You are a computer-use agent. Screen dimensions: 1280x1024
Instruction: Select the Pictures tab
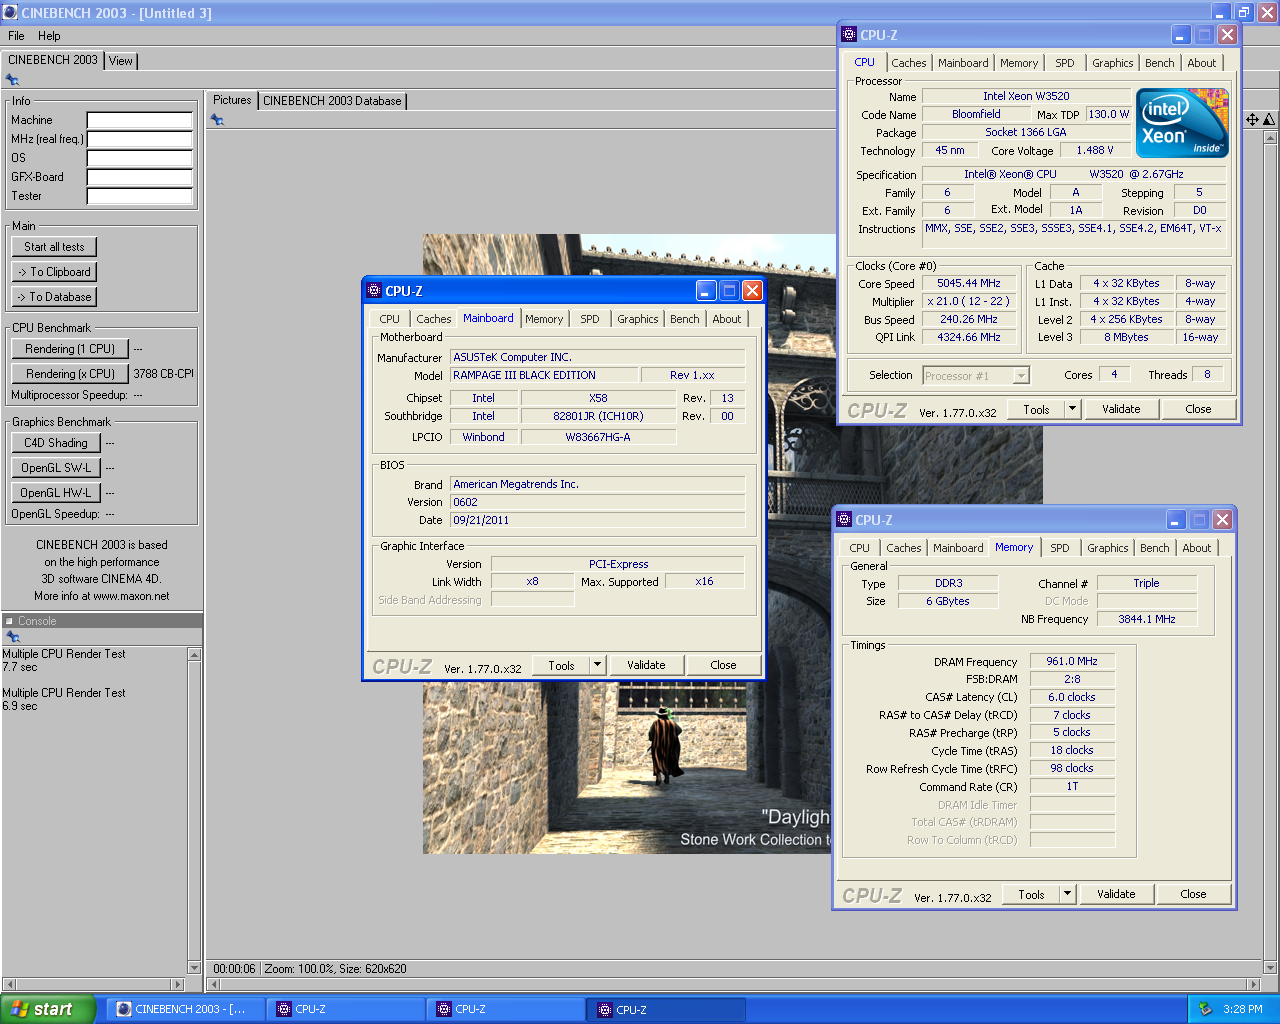coord(232,100)
